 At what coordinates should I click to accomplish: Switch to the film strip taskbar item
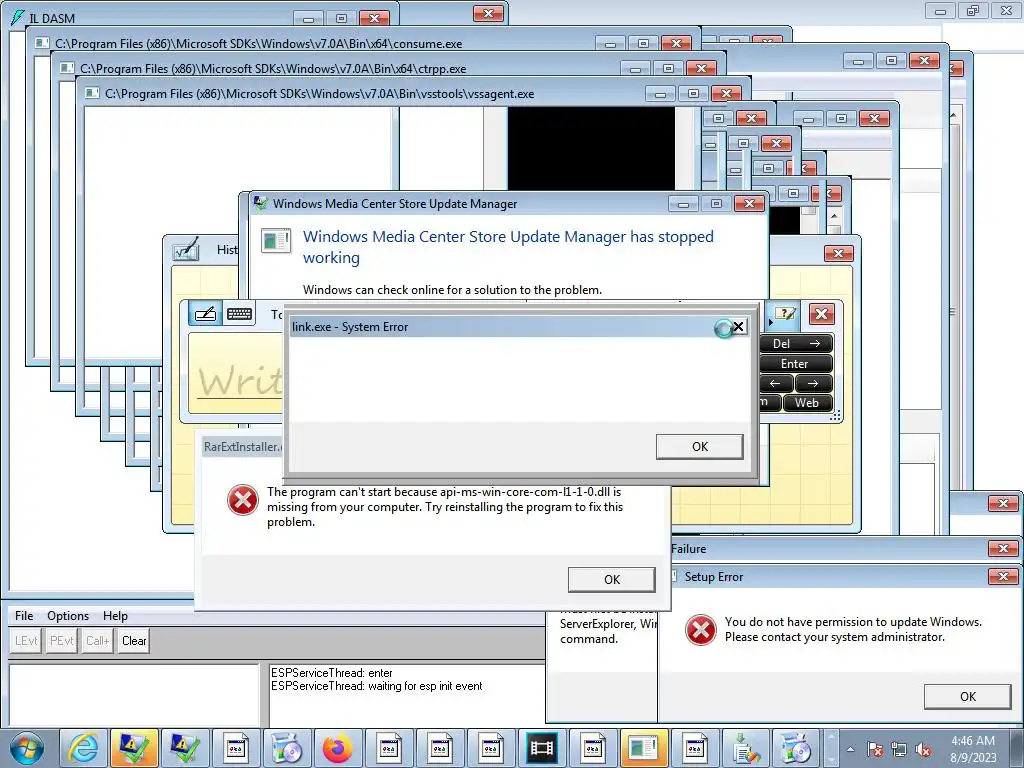coord(541,748)
